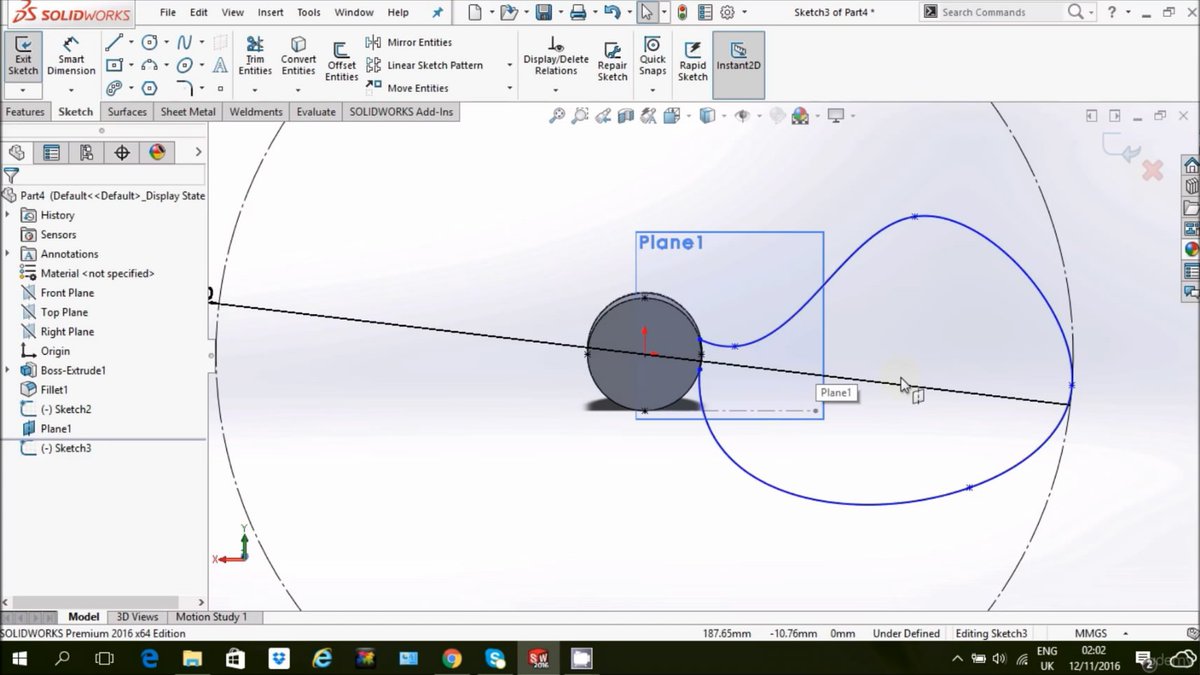
Task: Open Display/Delete Relations
Action: [x=556, y=57]
